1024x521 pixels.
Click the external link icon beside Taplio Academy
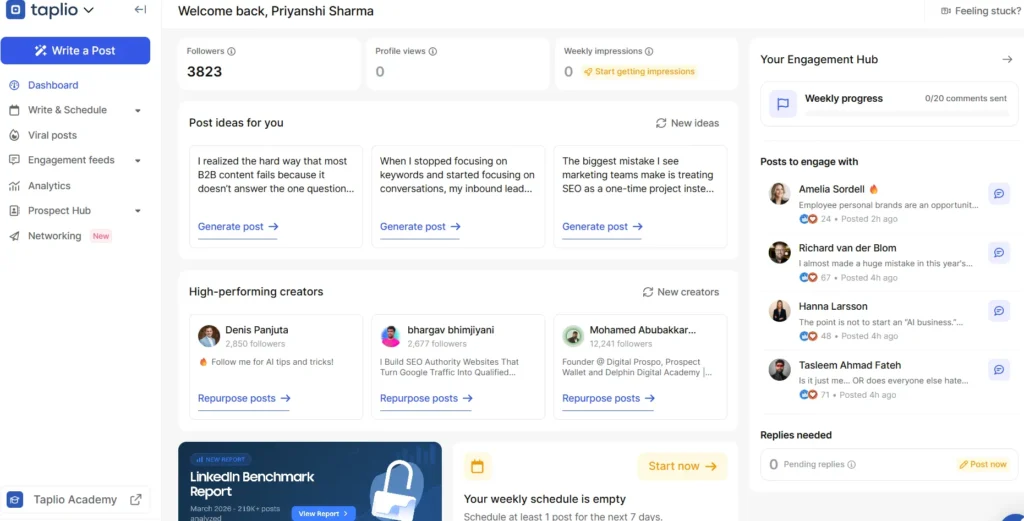click(136, 499)
